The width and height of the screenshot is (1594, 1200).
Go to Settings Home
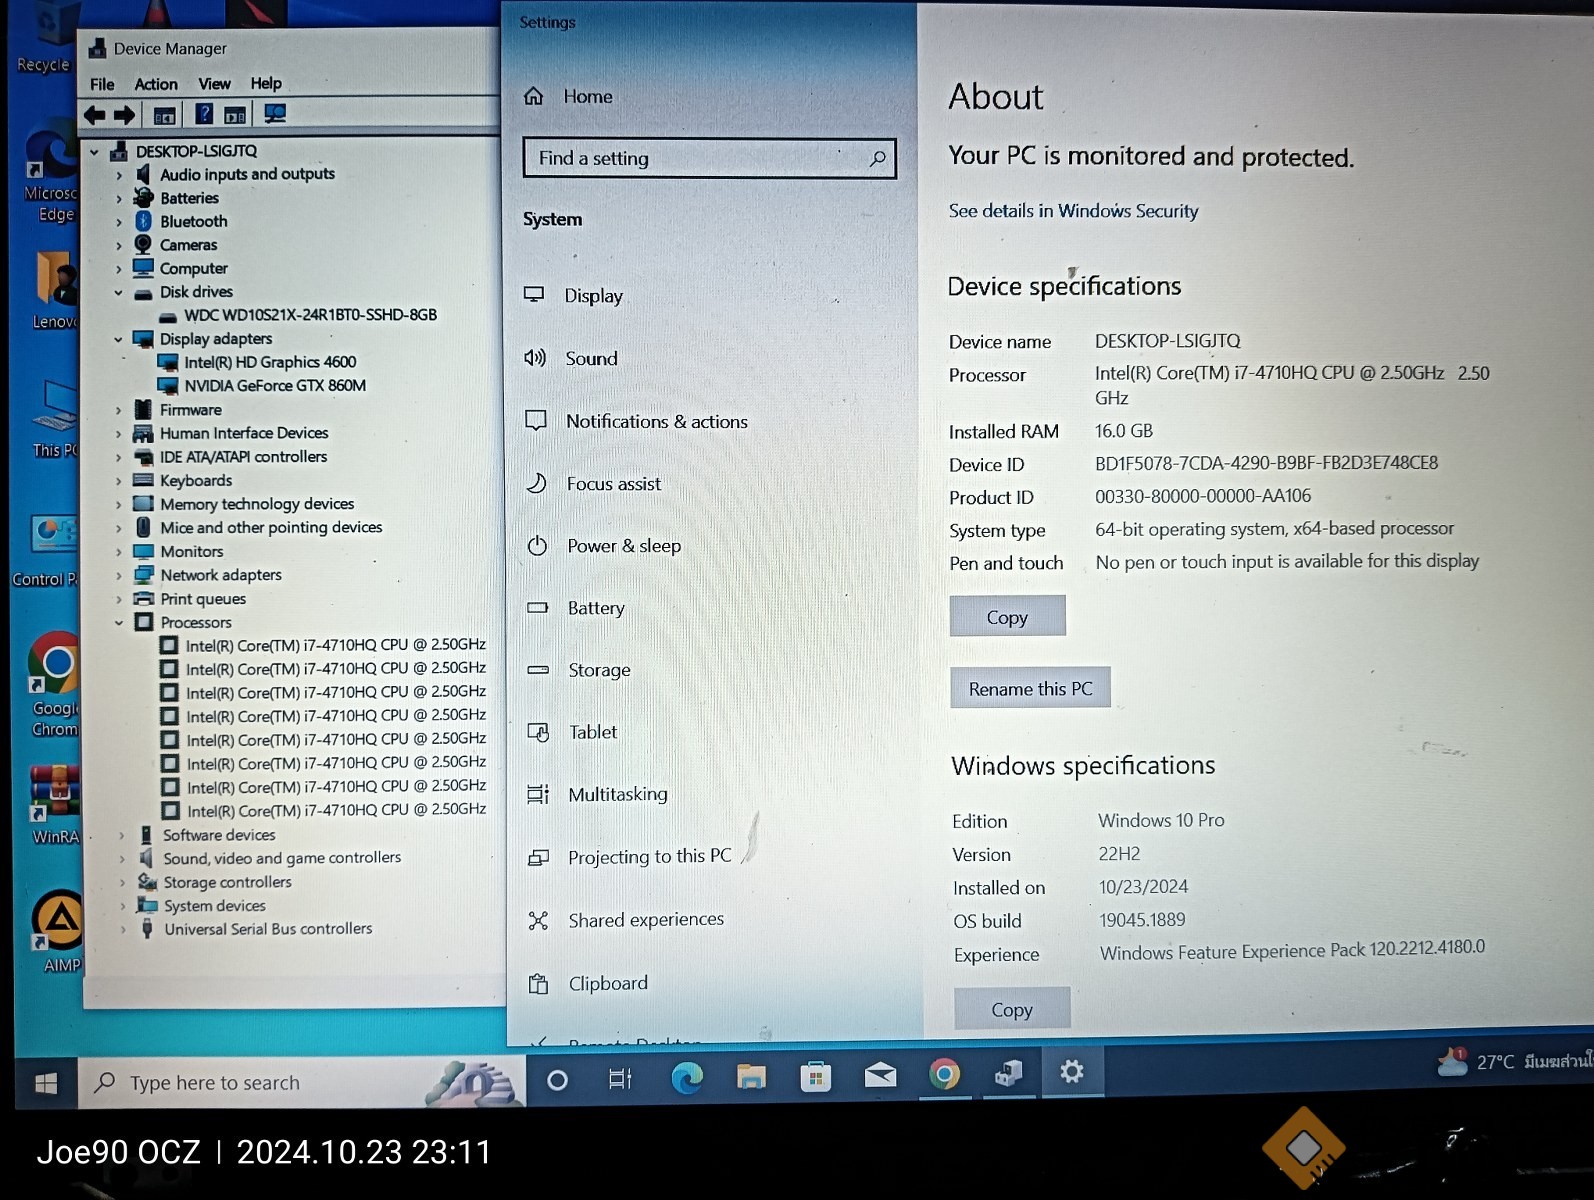coord(587,97)
